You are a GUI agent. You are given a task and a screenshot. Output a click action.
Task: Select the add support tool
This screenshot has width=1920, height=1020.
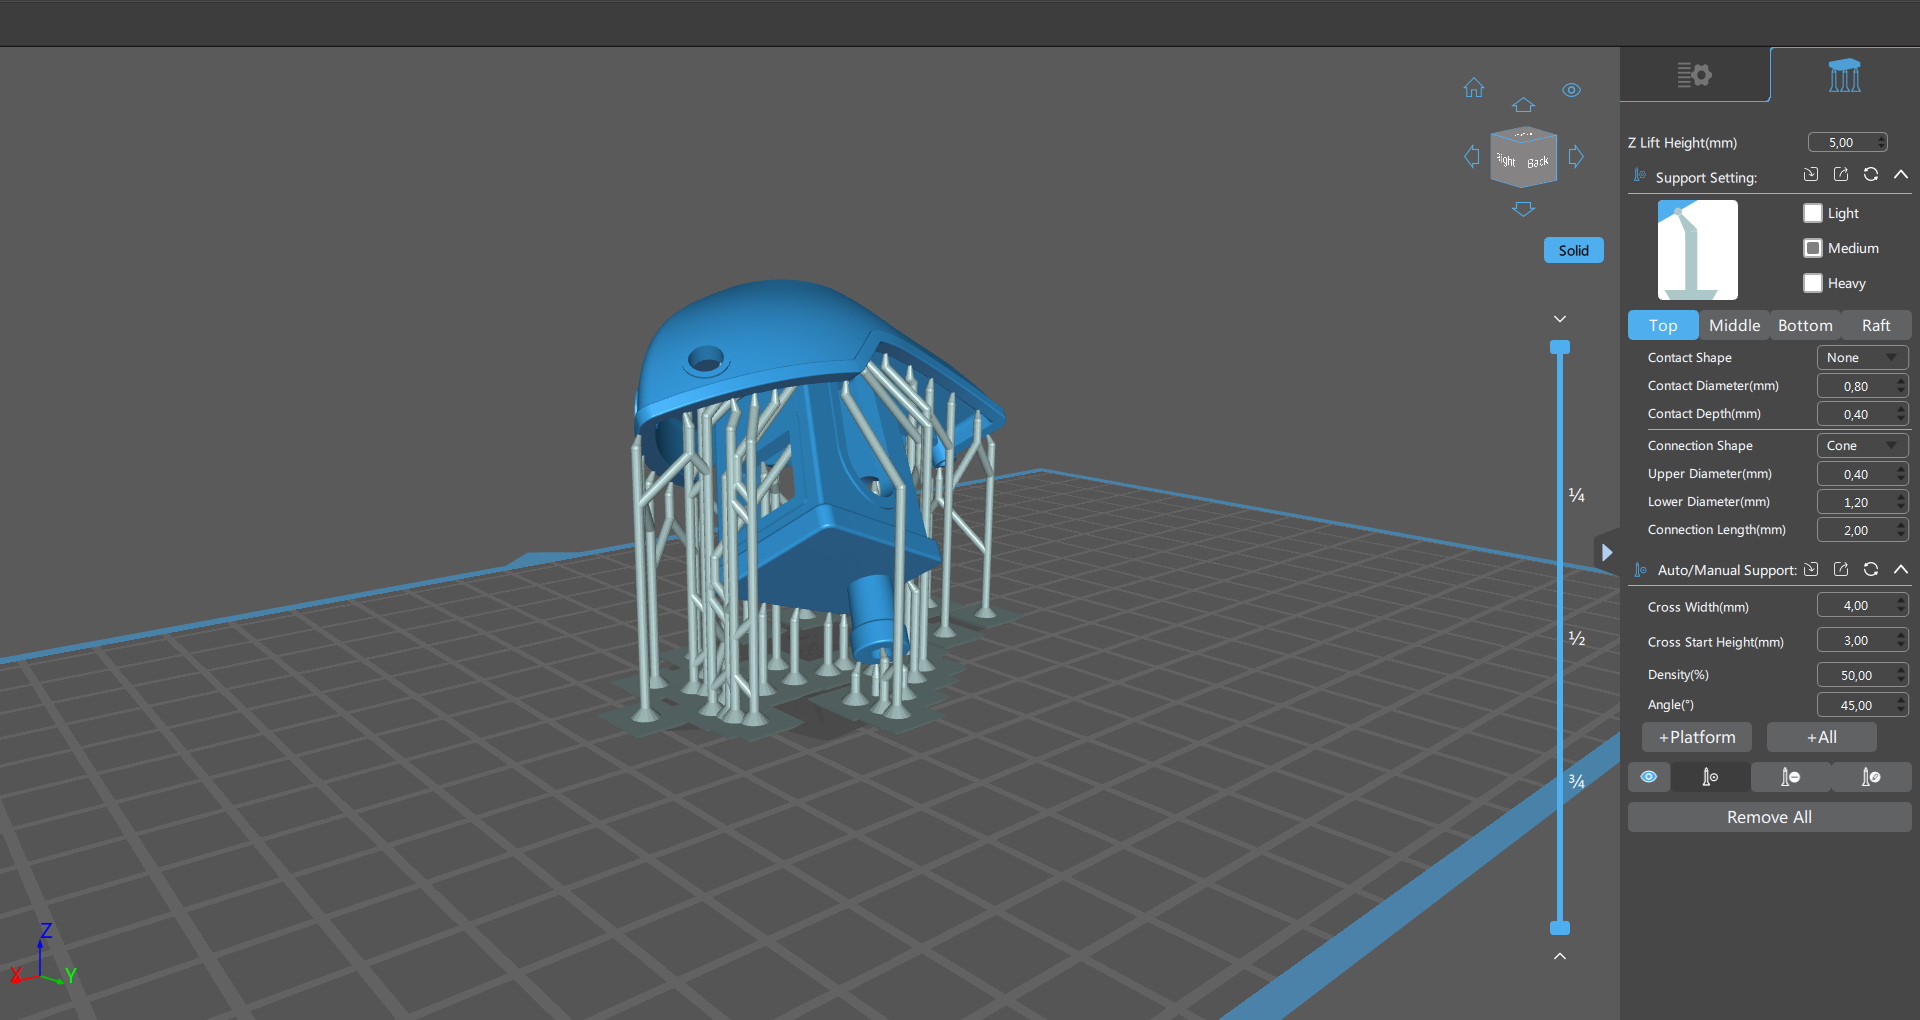[x=1710, y=777]
